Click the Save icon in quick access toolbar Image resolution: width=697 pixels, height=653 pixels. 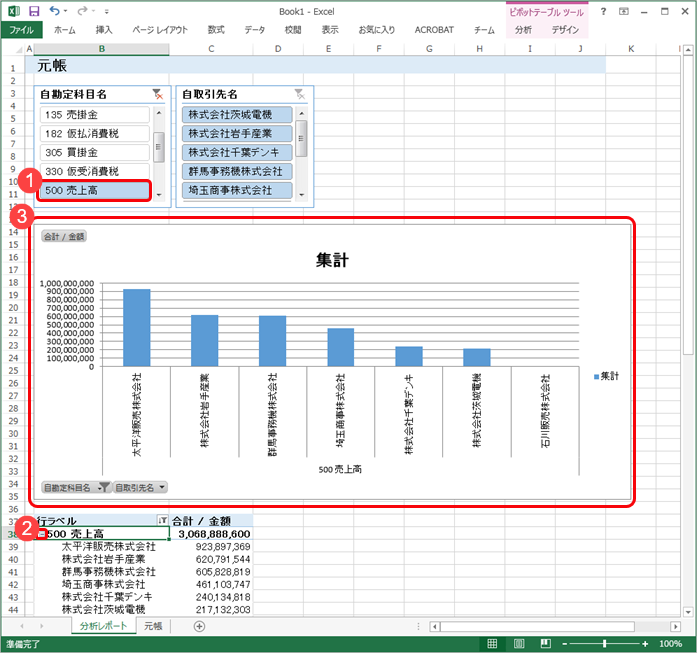tap(34, 11)
